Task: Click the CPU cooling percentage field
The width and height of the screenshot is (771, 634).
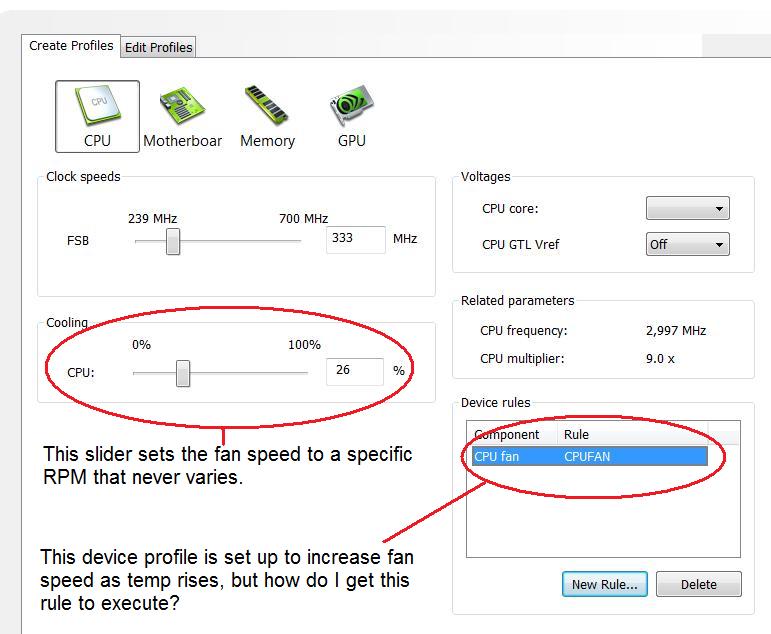Action: (354, 371)
